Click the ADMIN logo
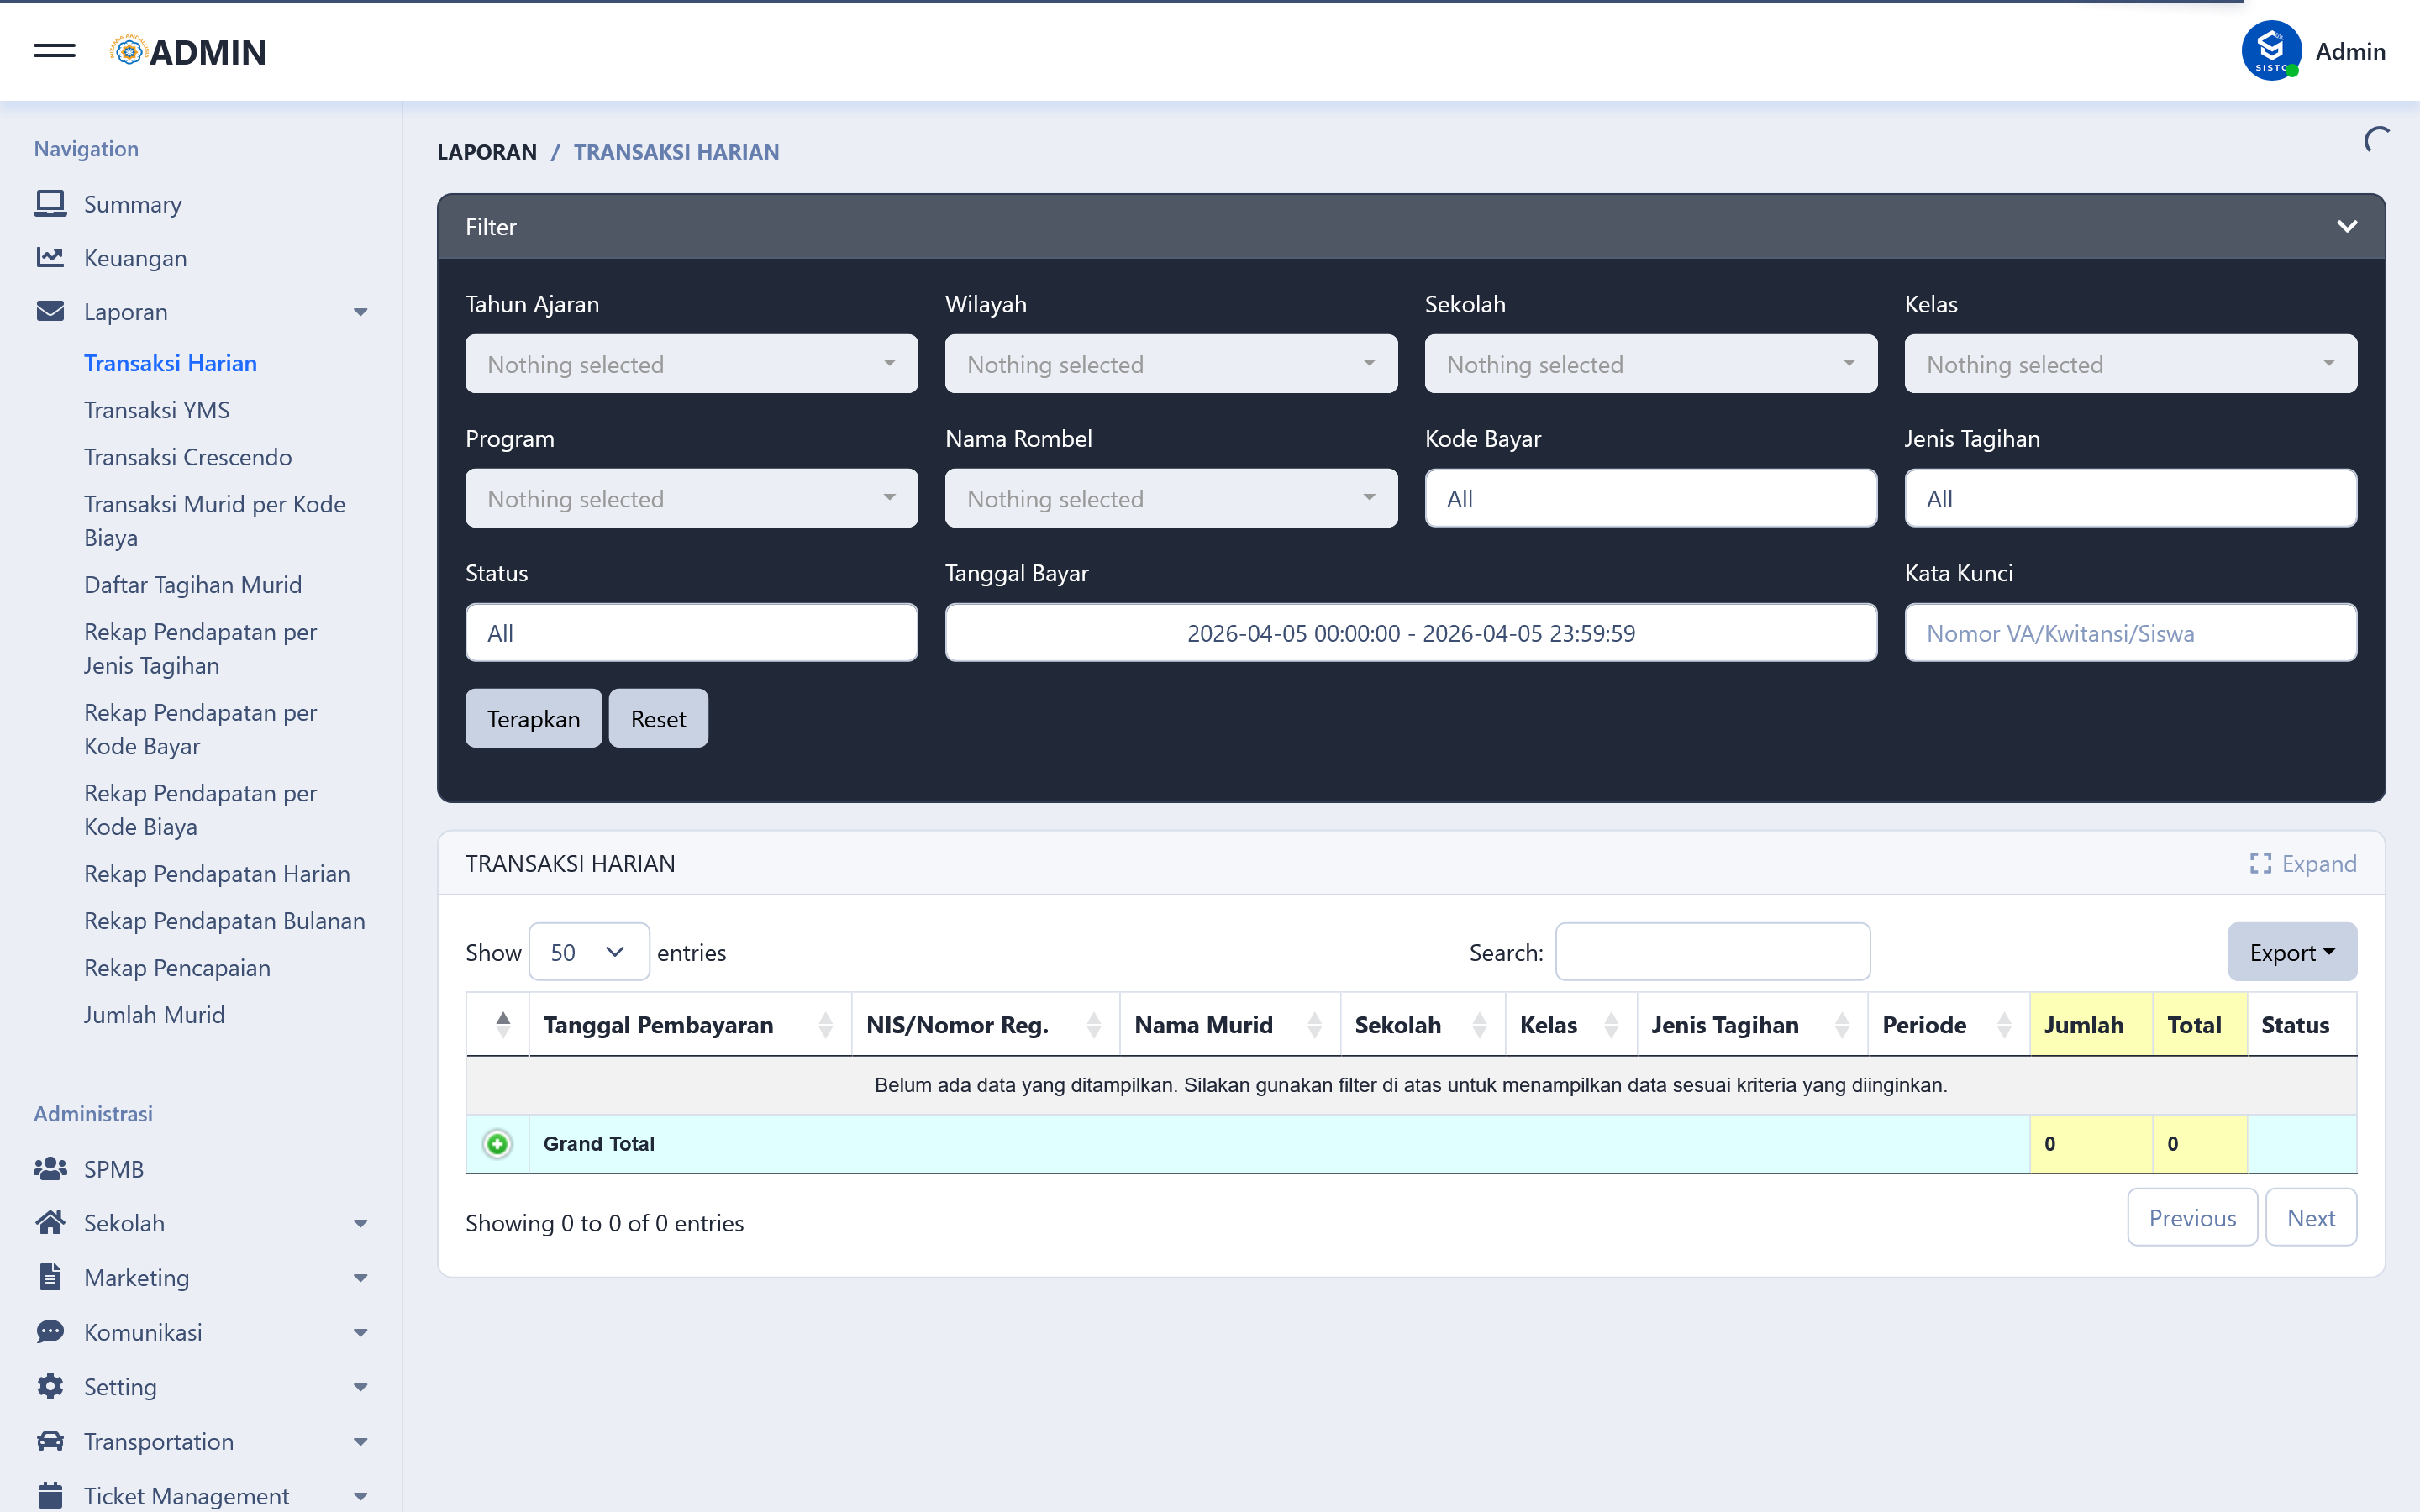This screenshot has height=1512, width=2420. coord(188,51)
